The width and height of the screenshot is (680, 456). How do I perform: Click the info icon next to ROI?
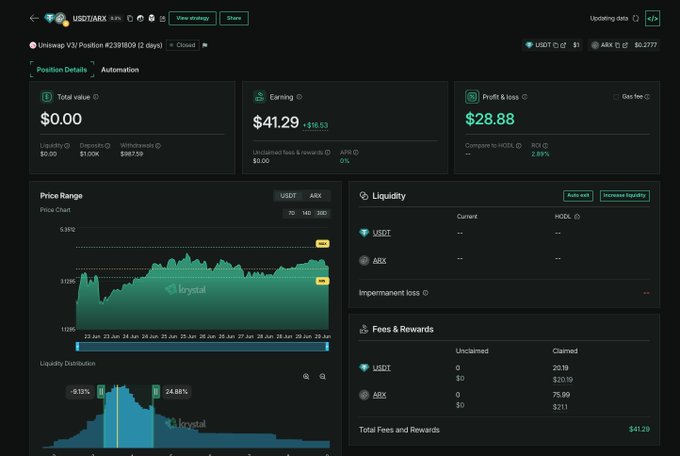pos(545,146)
